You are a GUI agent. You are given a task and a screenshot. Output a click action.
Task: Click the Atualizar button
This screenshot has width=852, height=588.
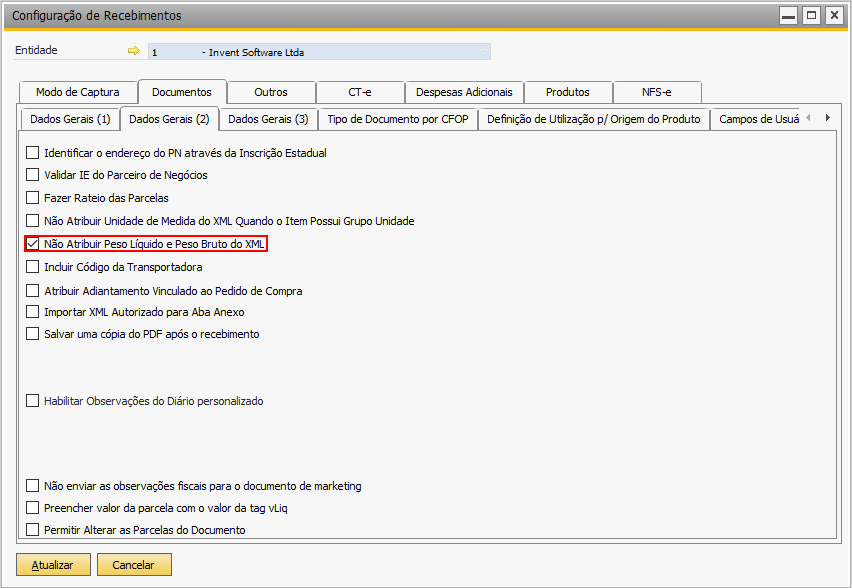pos(53,565)
